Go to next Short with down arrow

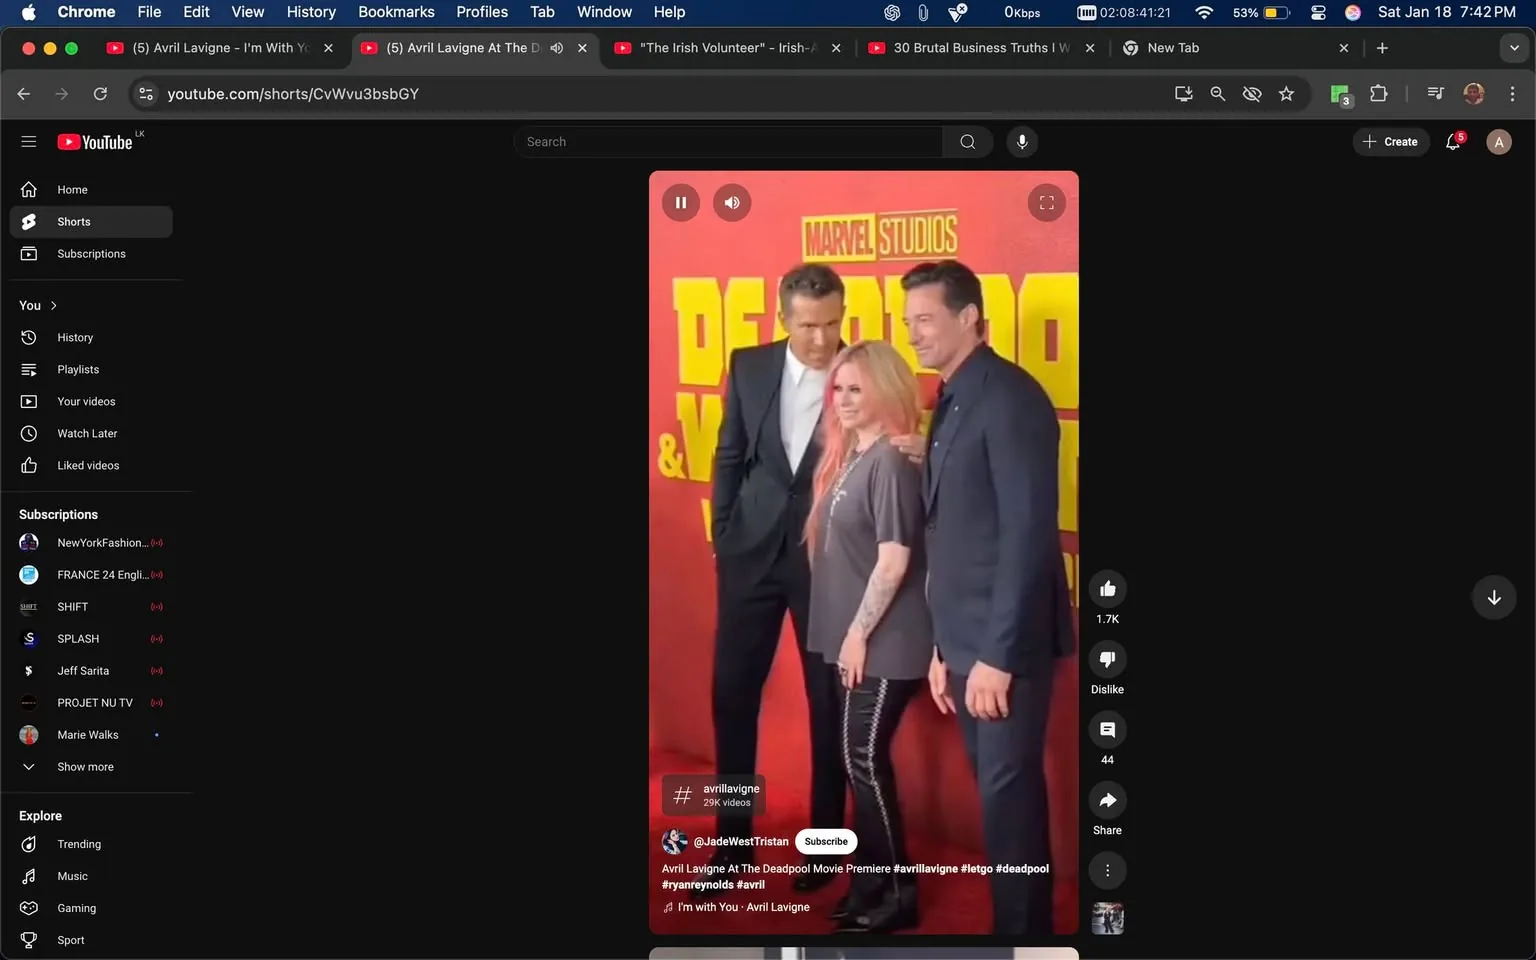(x=1493, y=598)
